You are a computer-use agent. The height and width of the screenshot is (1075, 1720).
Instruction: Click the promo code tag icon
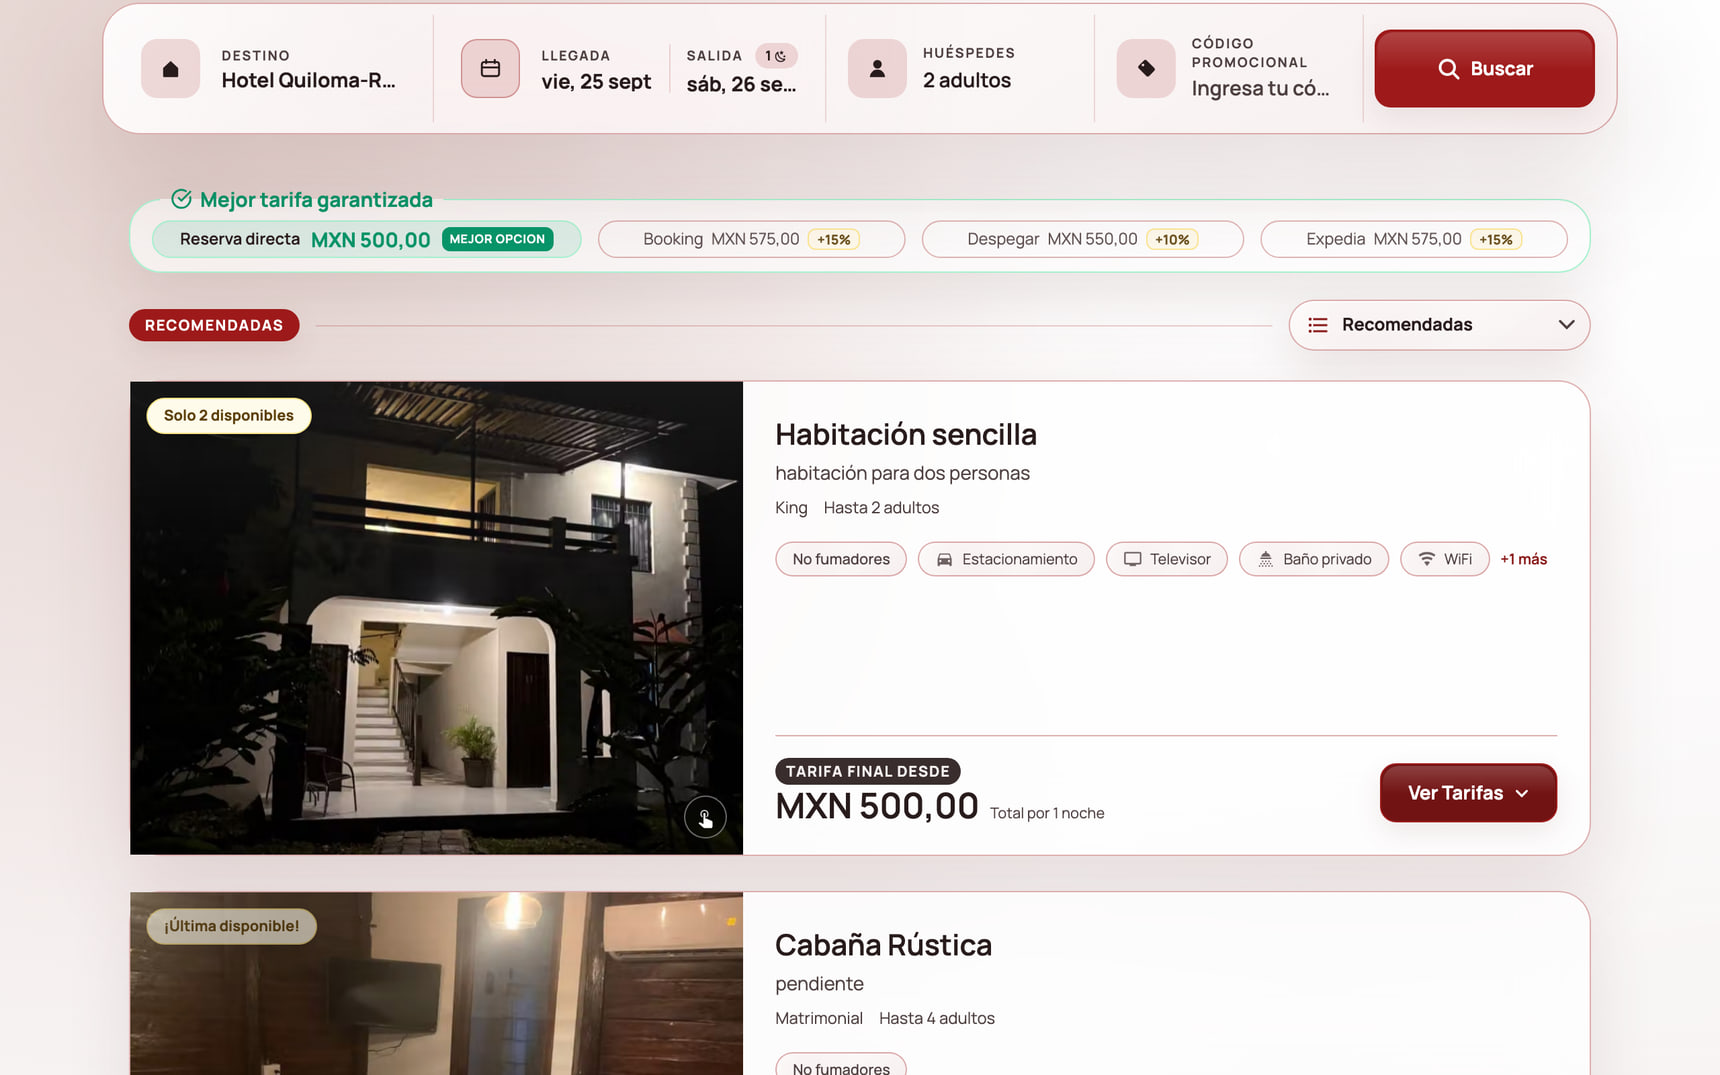tap(1146, 69)
